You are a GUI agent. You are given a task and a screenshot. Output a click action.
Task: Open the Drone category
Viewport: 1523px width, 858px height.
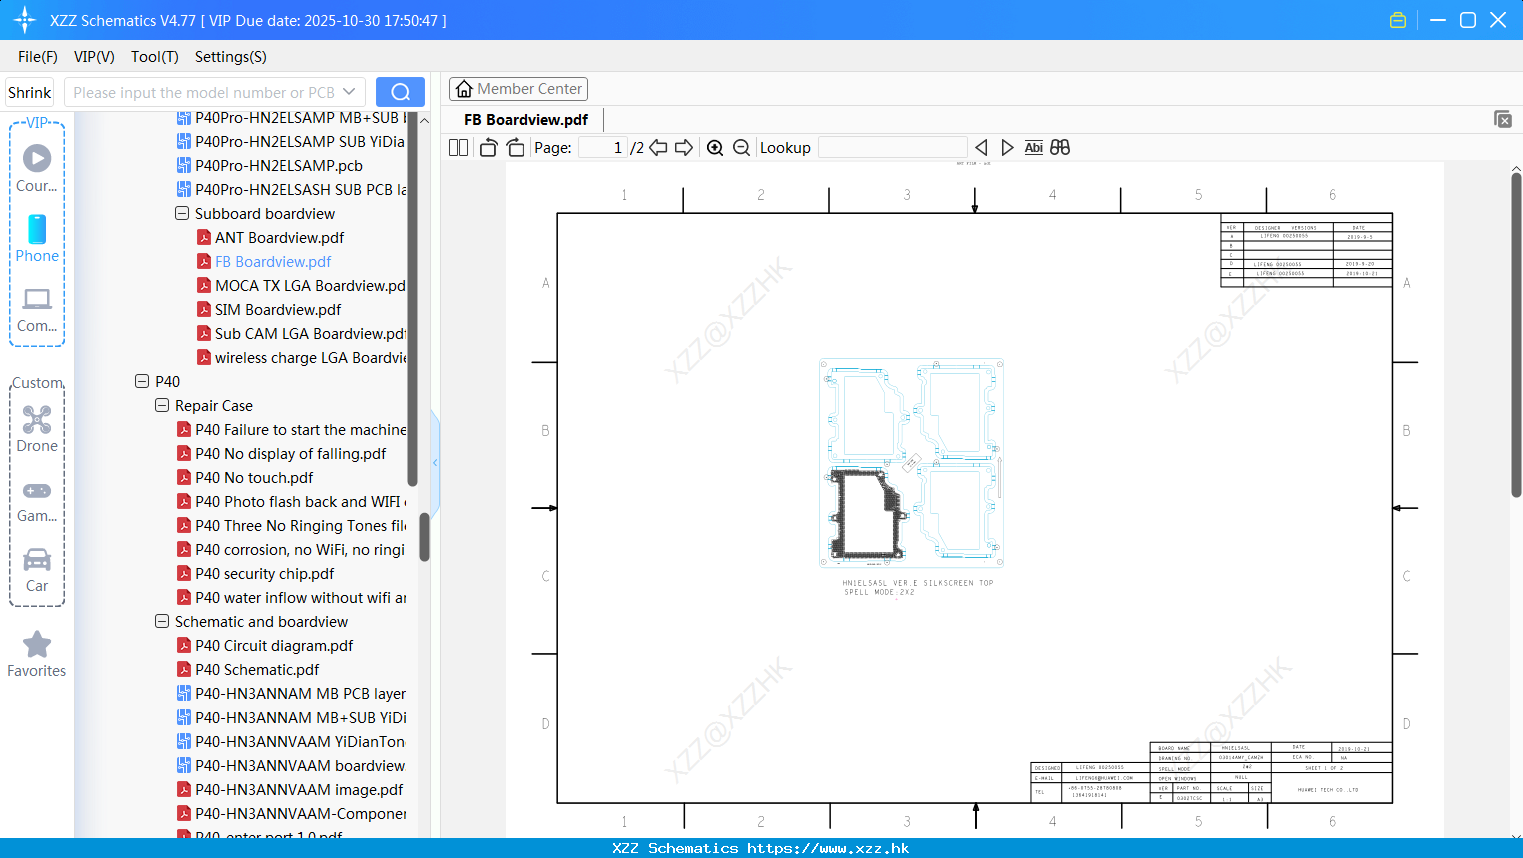[37, 429]
